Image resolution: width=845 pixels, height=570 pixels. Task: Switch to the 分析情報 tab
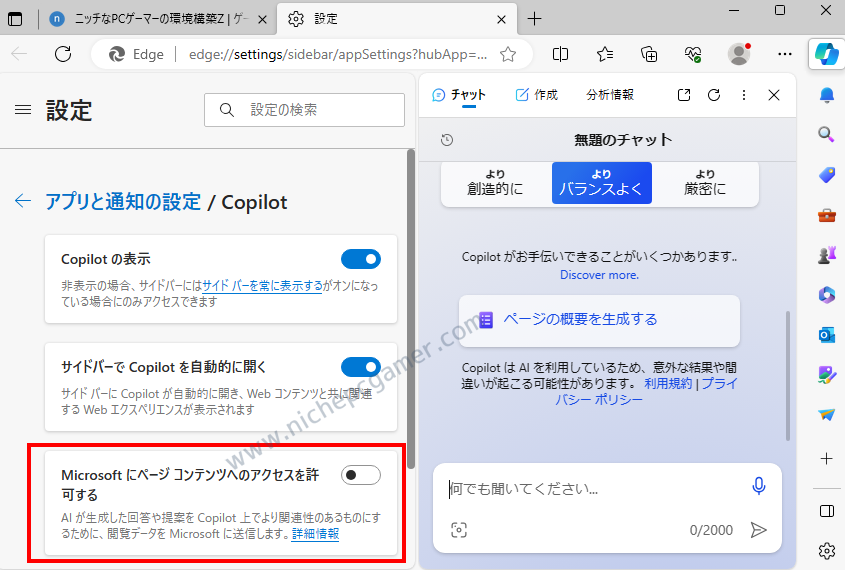pos(610,95)
